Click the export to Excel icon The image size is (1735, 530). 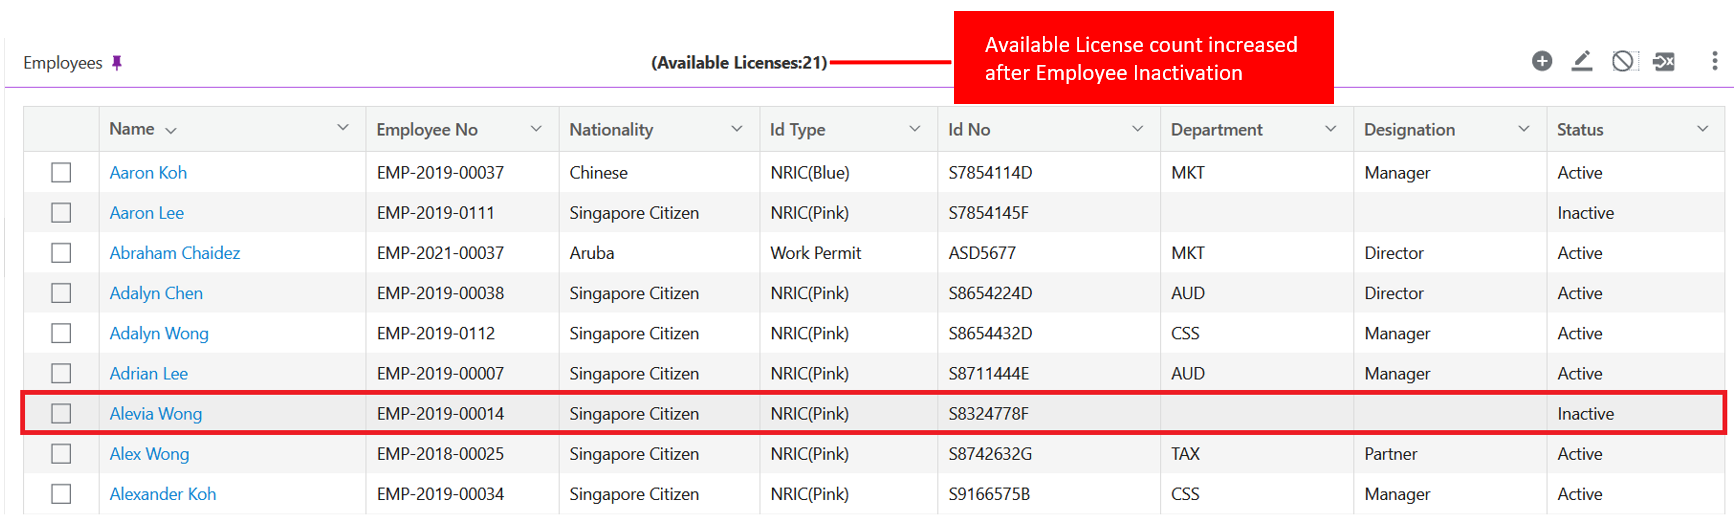1664,62
